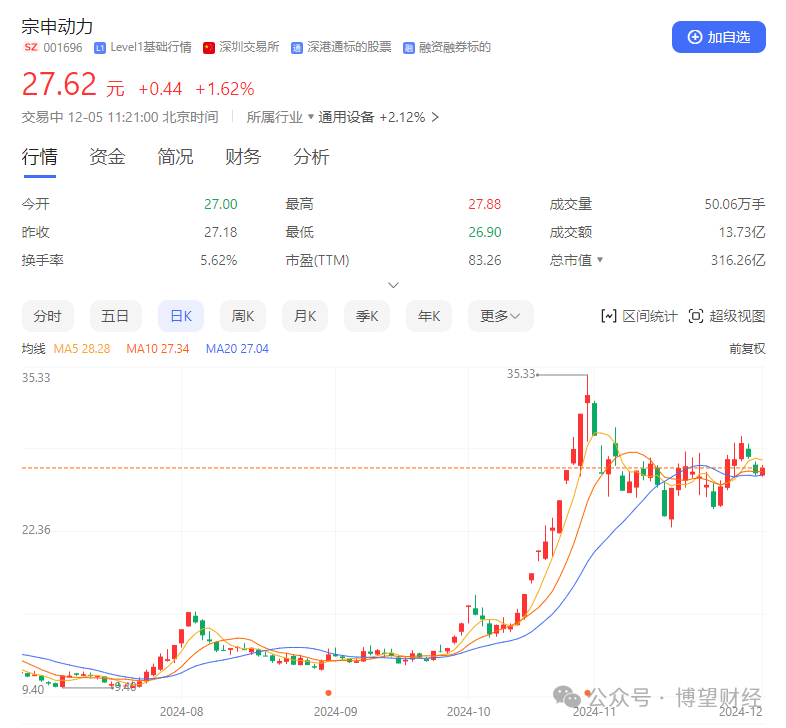Open the 融资融券标的 tag

455,47
